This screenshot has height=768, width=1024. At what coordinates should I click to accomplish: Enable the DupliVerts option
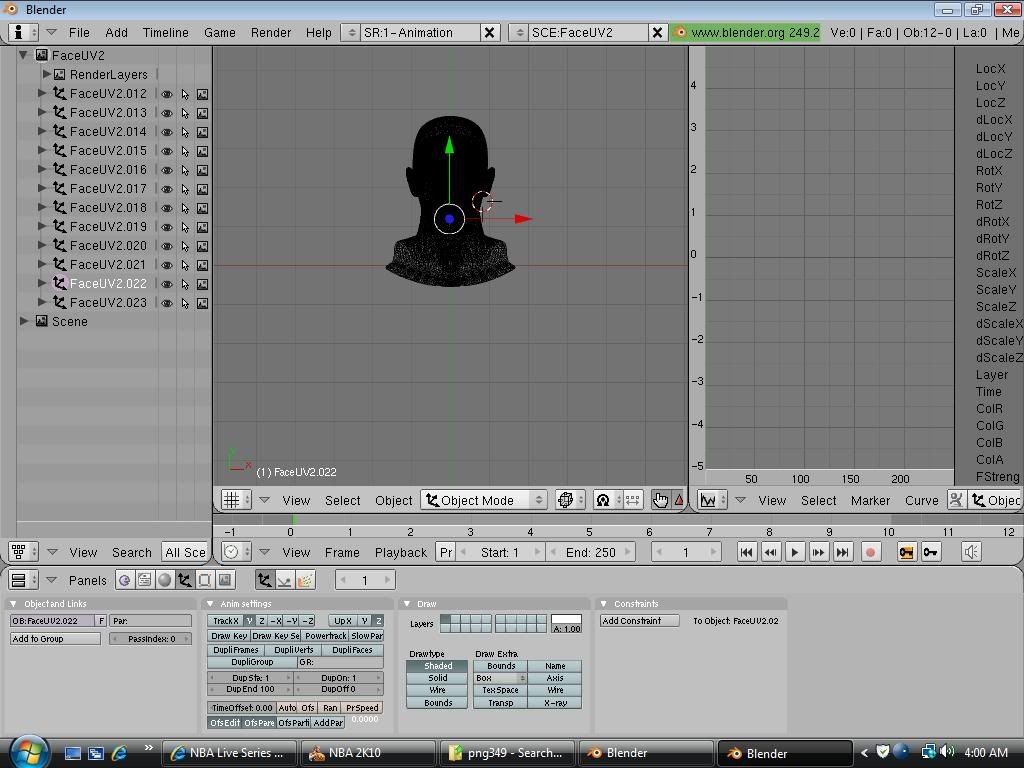[x=294, y=650]
